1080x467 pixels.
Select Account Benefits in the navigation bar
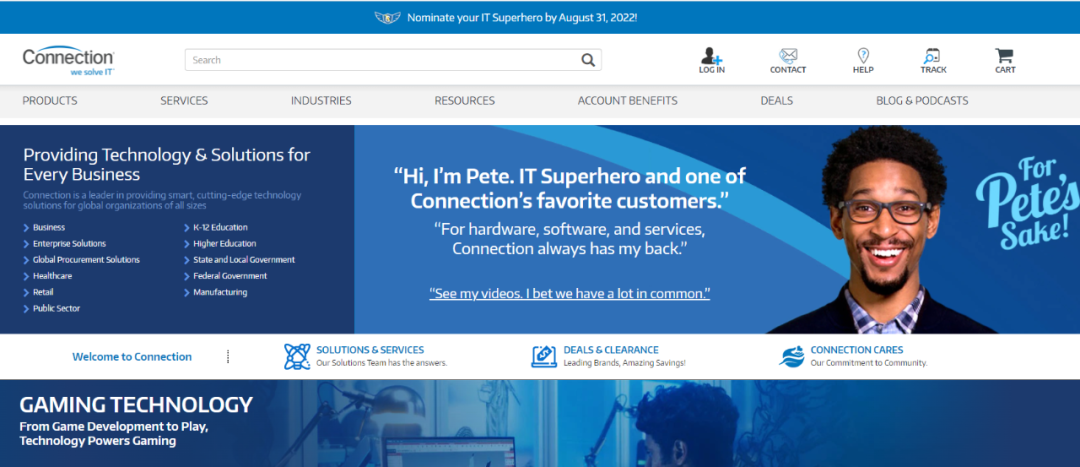(627, 101)
